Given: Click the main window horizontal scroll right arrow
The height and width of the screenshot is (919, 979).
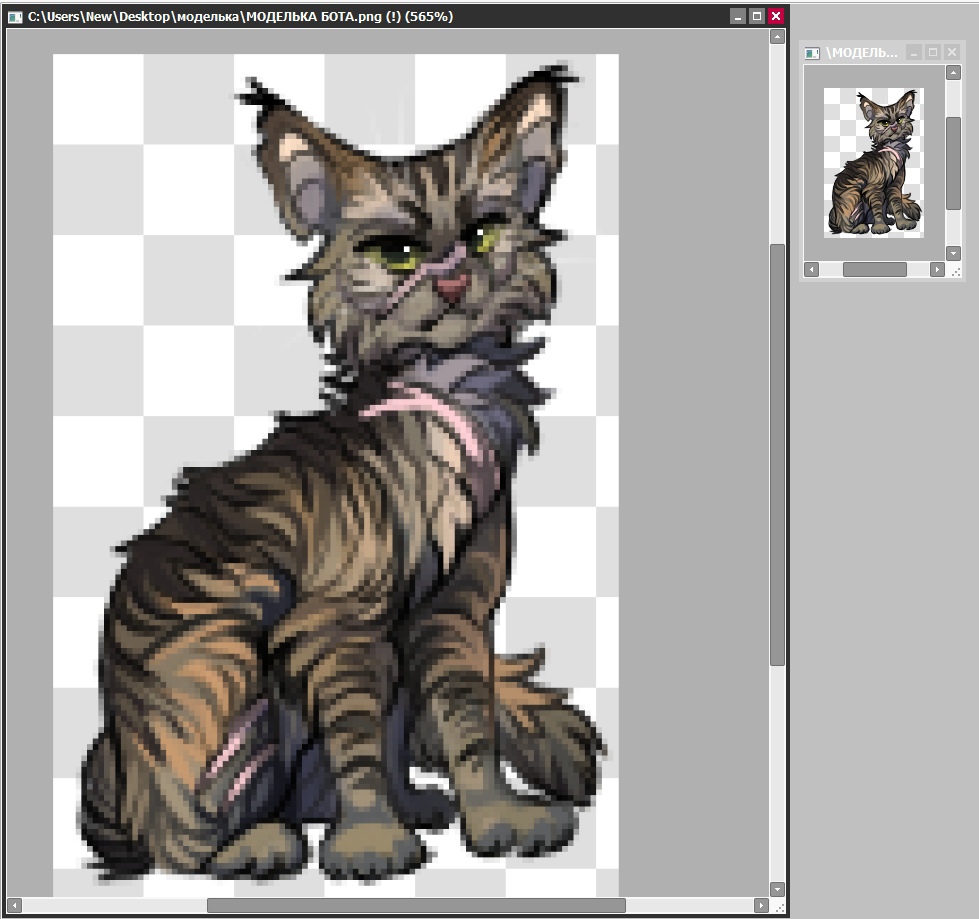Looking at the screenshot, I should coord(760,905).
